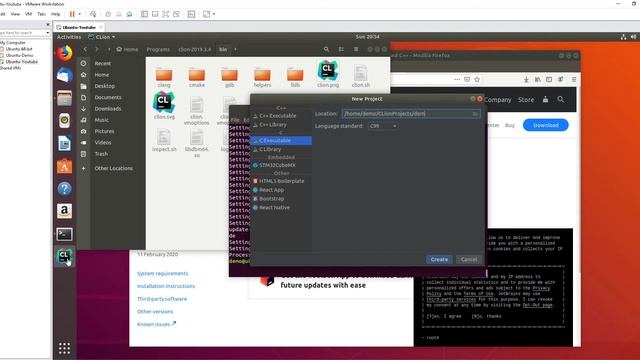Open Installation instructions link
The height and width of the screenshot is (360, 640).
(166, 286)
